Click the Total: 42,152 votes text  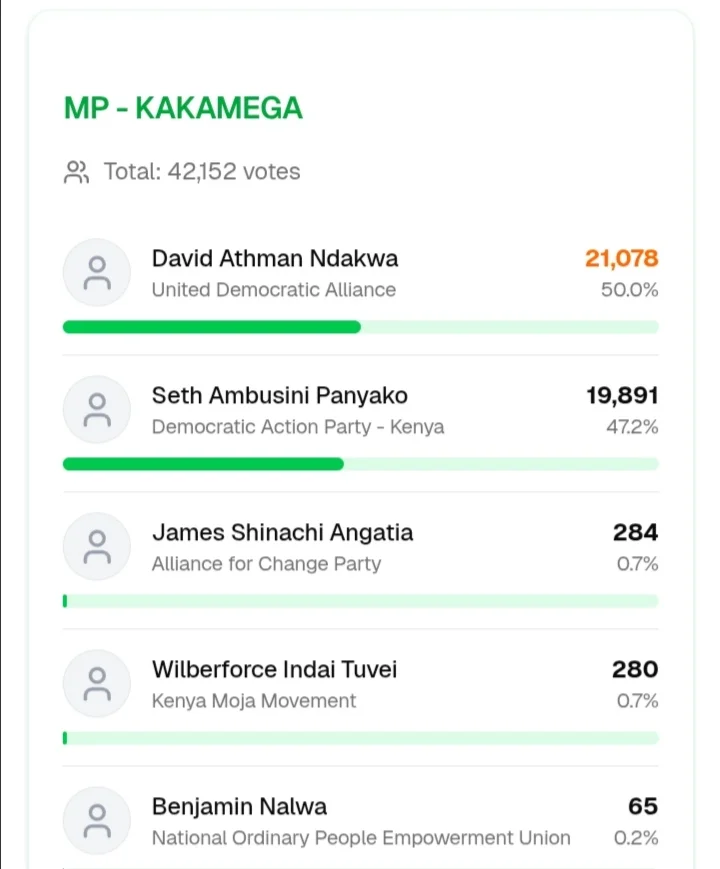click(x=202, y=172)
